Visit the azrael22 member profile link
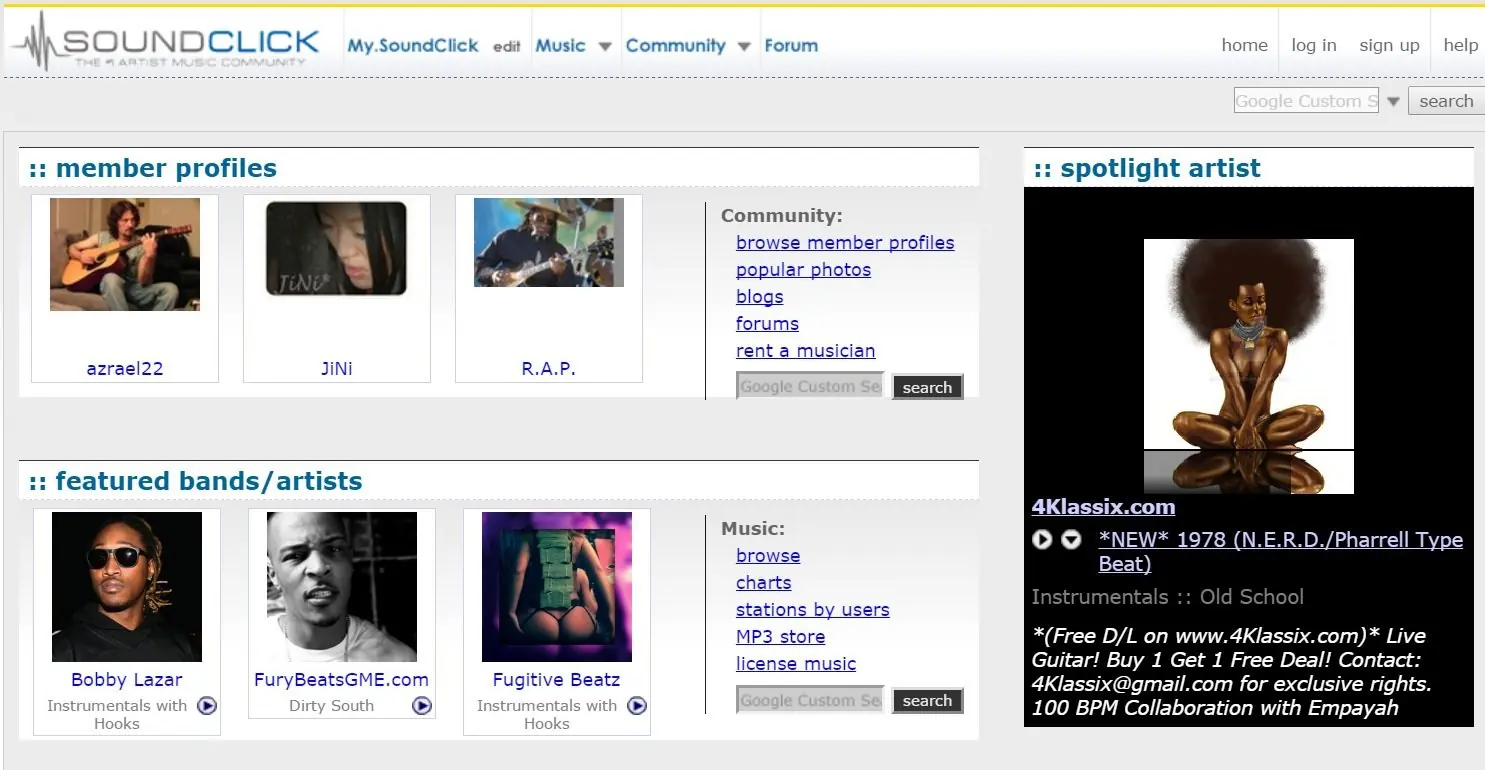This screenshot has width=1485, height=770. pos(125,368)
